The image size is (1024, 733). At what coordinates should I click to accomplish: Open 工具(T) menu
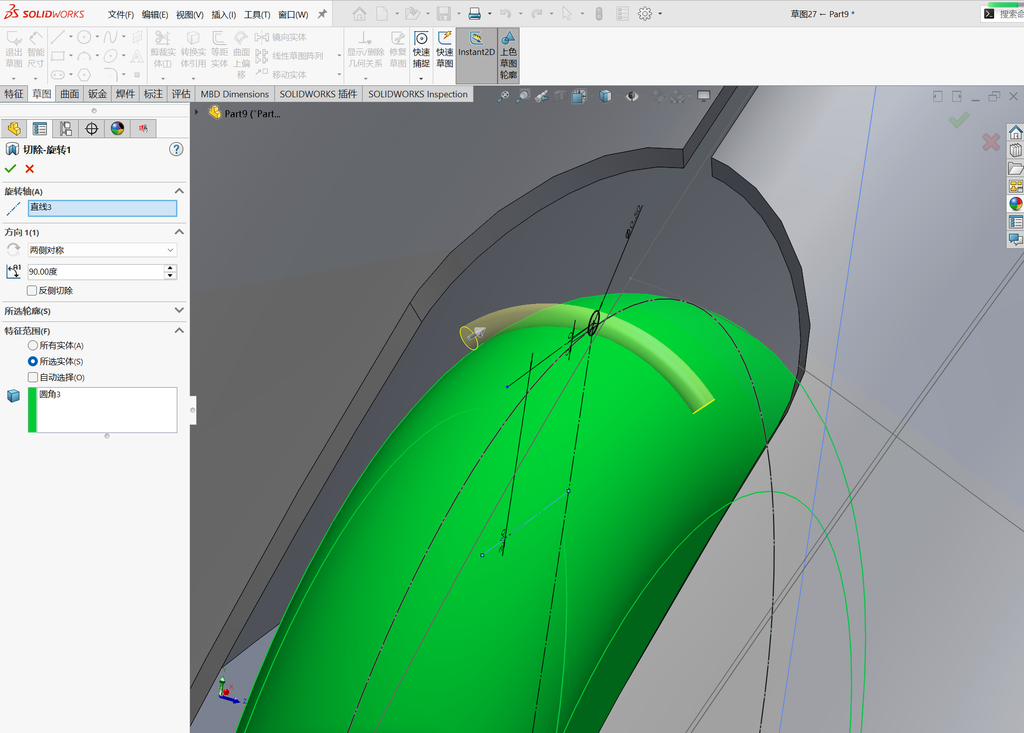257,14
